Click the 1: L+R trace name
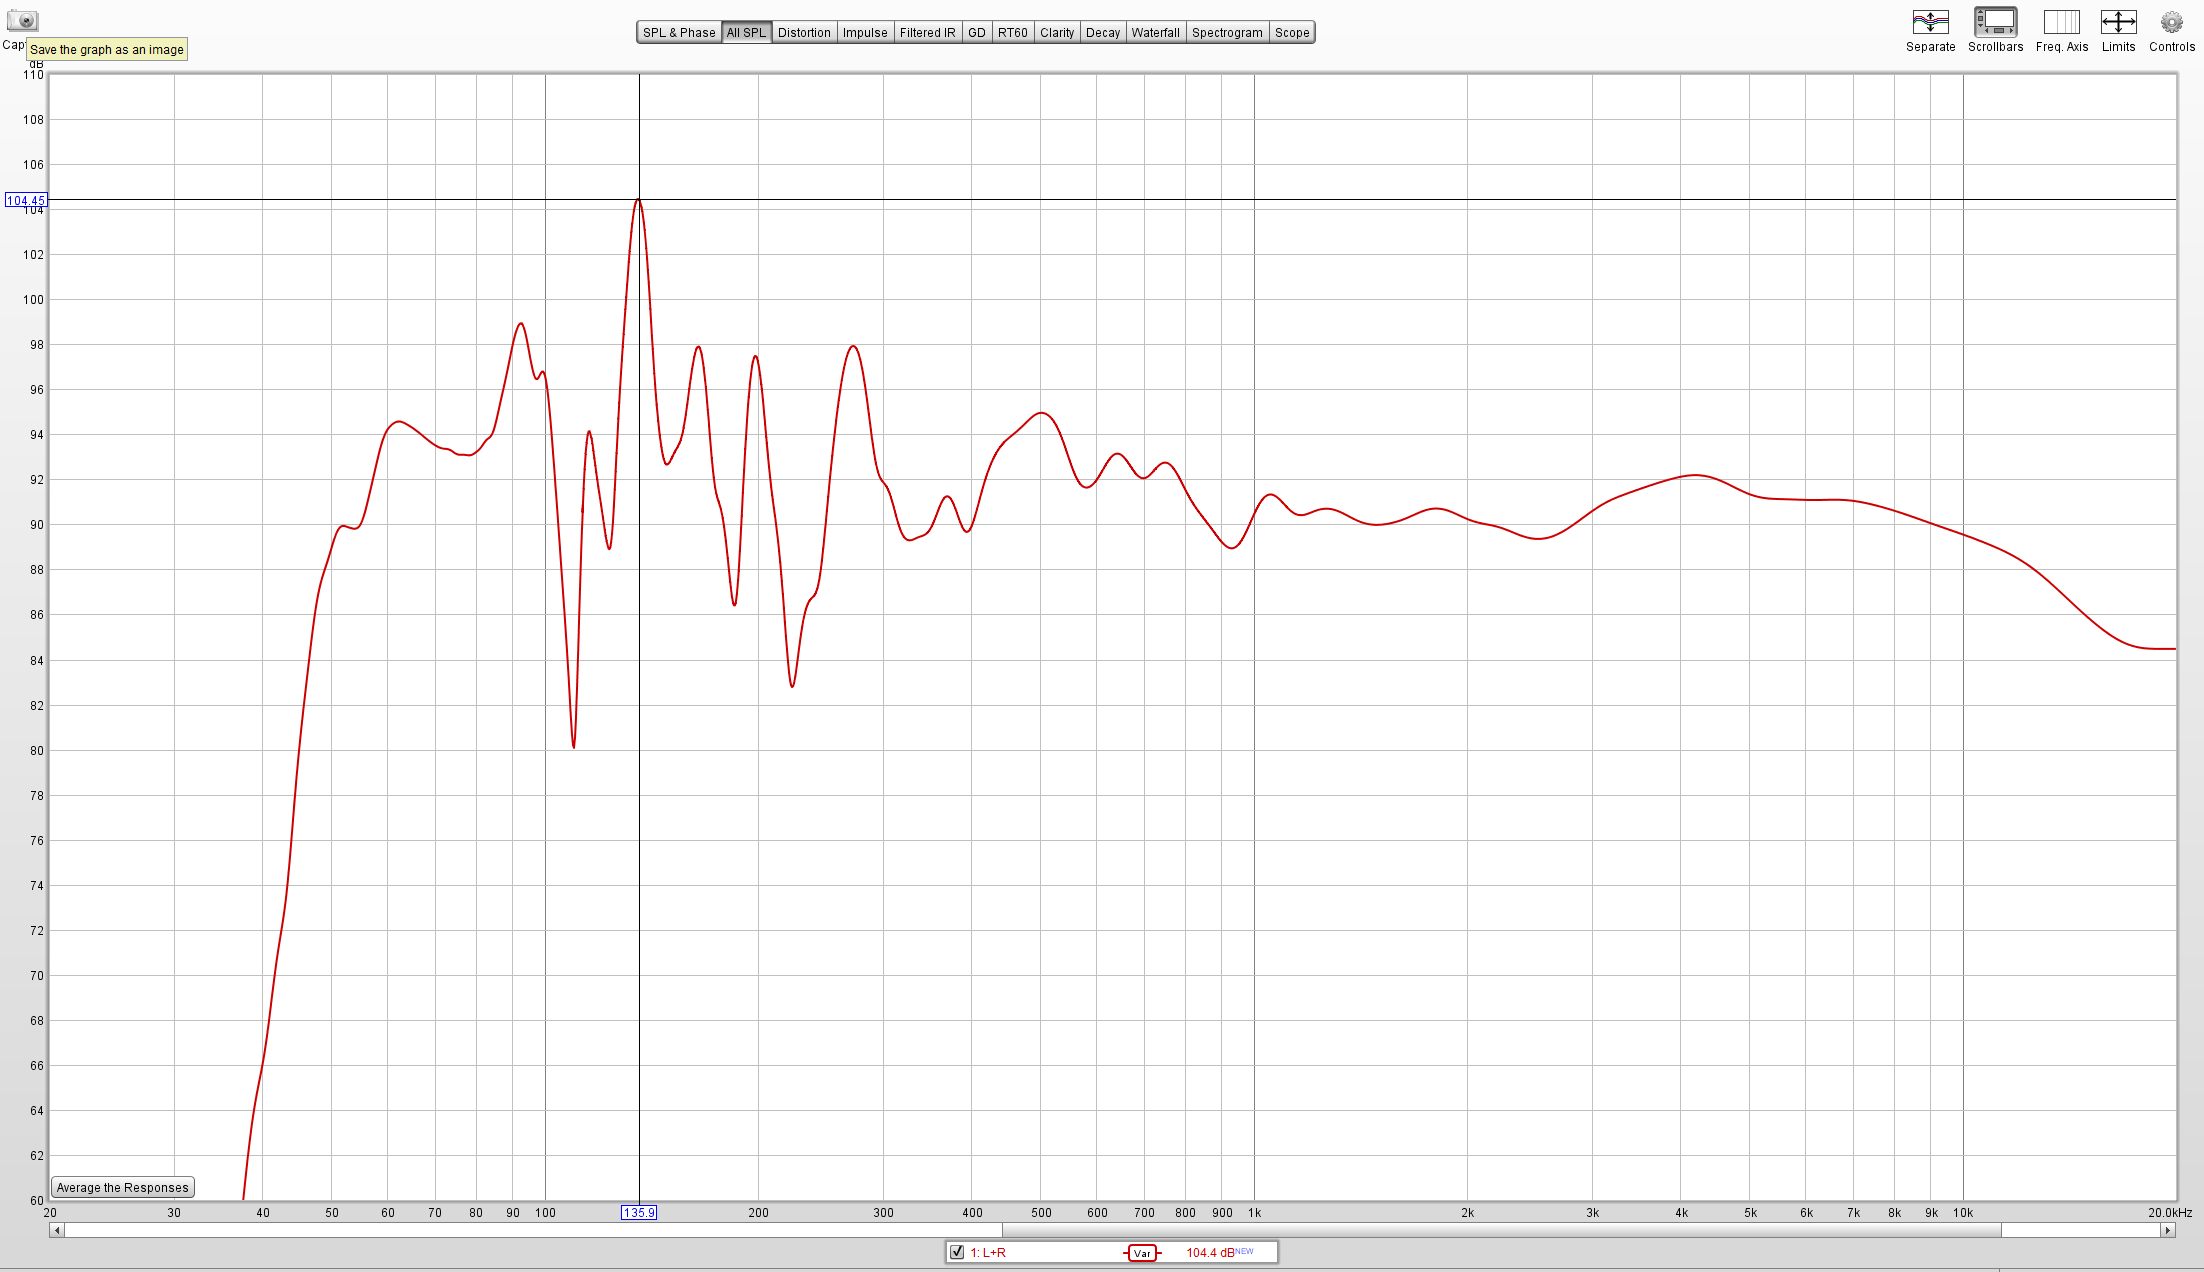This screenshot has height=1272, width=2204. pos(988,1252)
